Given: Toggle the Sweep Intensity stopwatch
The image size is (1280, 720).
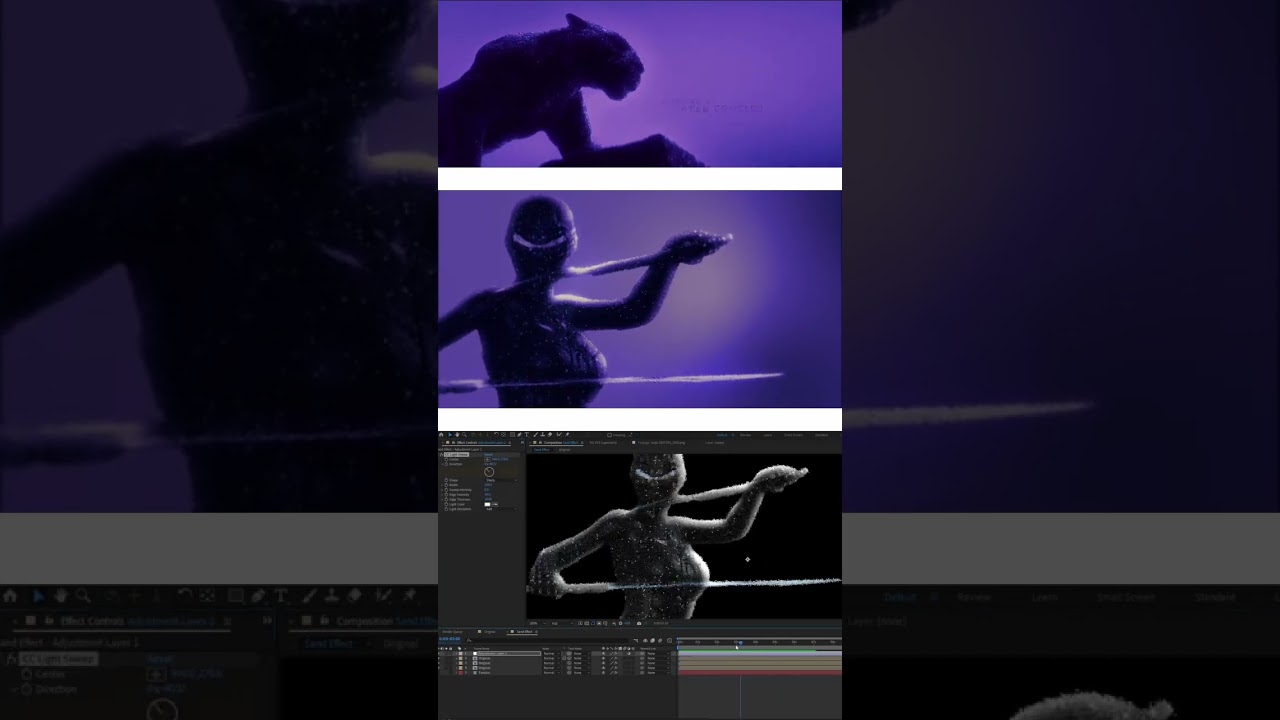Looking at the screenshot, I should pos(446,490).
